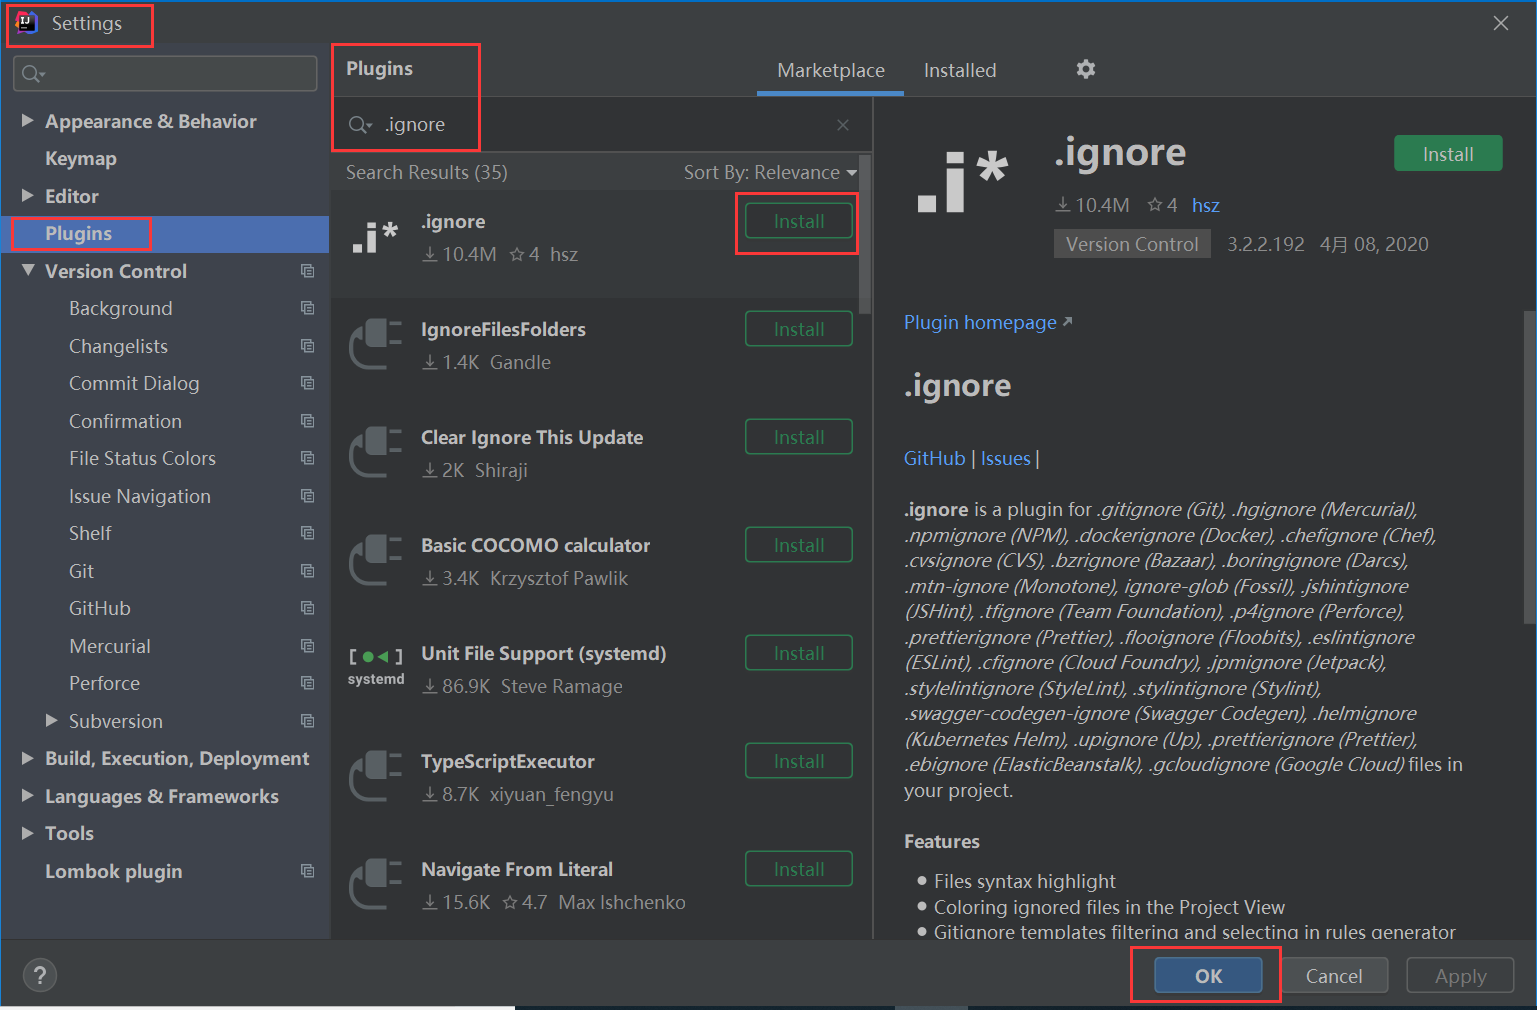Click the .ignore plugin logo in results

pyautogui.click(x=376, y=238)
